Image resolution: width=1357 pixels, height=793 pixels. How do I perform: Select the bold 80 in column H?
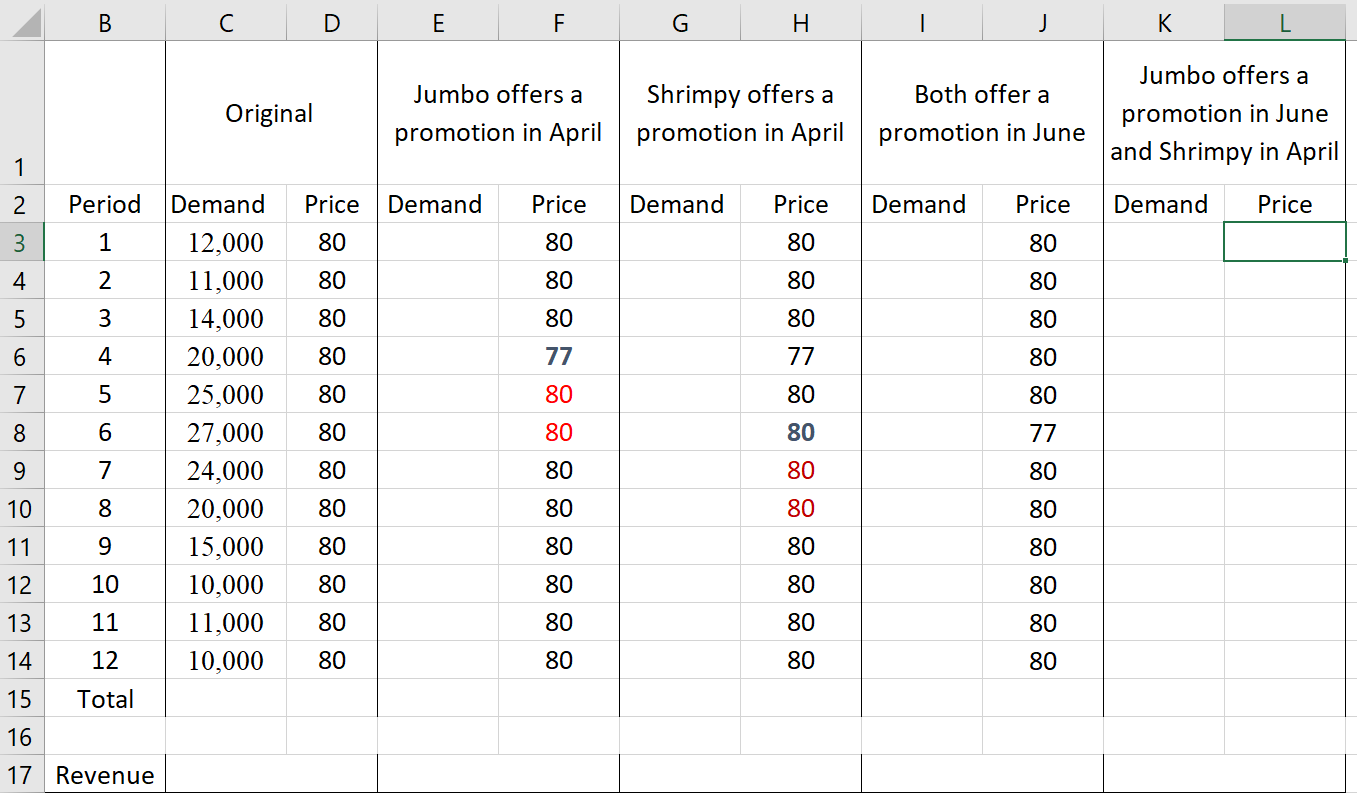(801, 432)
